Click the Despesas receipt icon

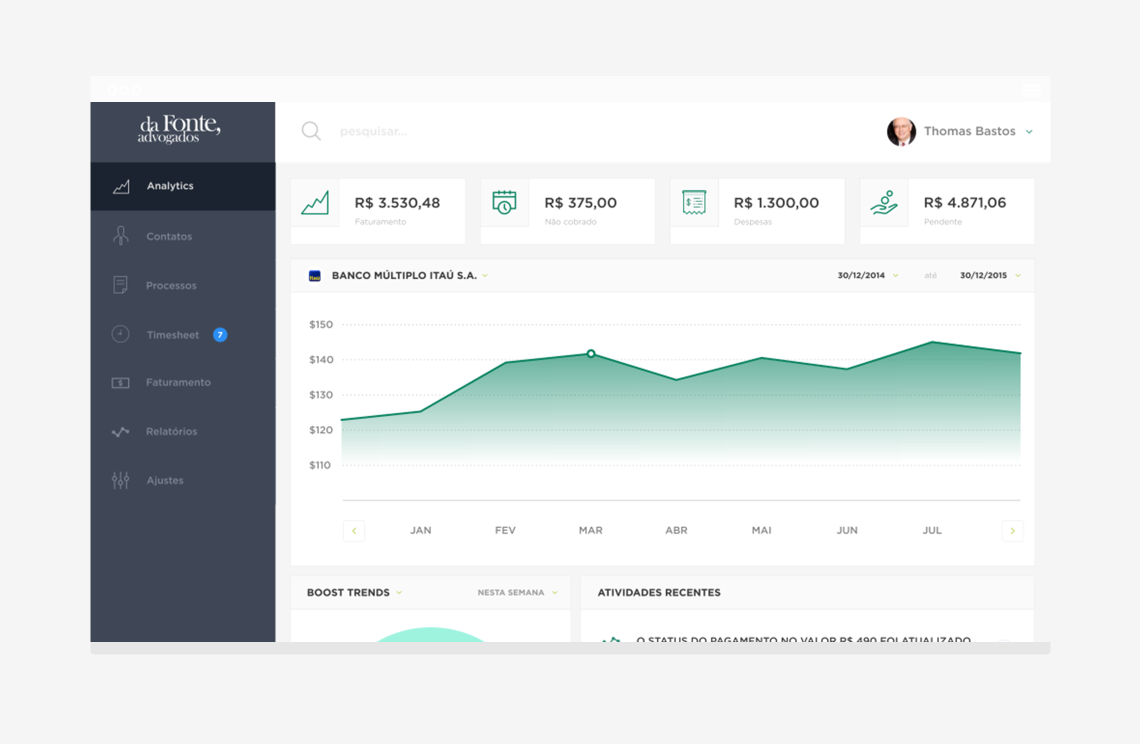click(x=694, y=203)
